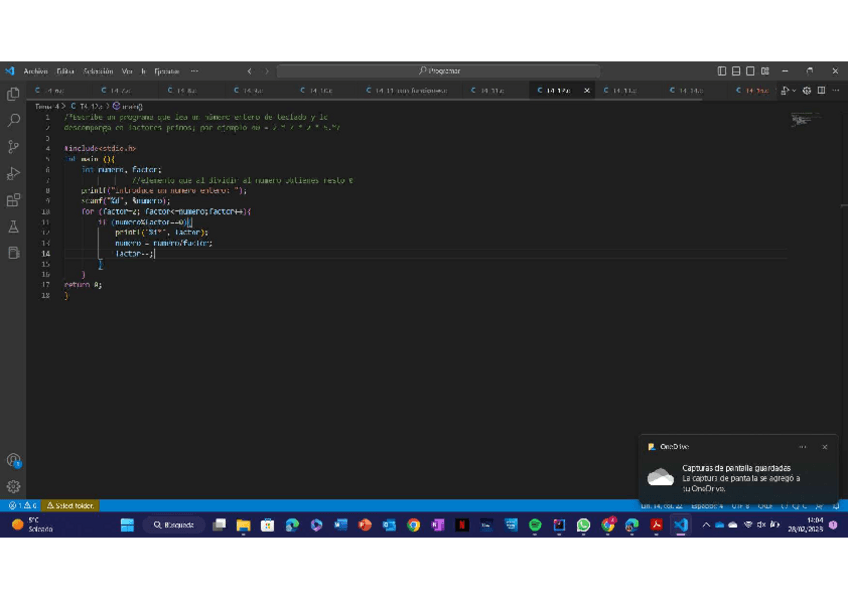Image resolution: width=848 pixels, height=599 pixels.
Task: Toggle the secondary sidebar layout button
Action: pos(750,71)
